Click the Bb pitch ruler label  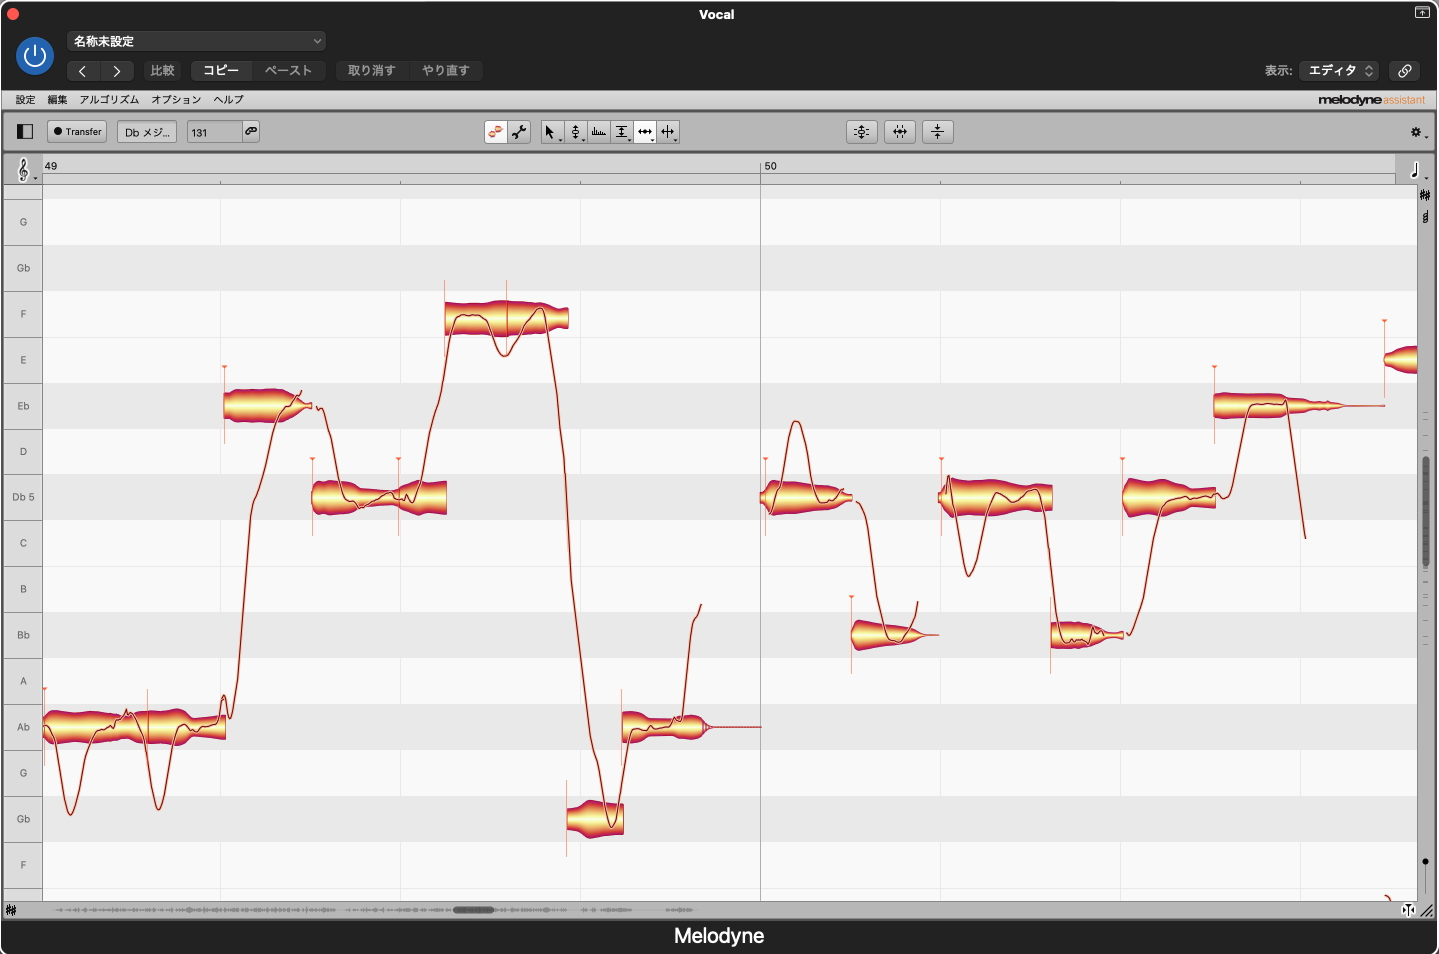click(x=23, y=635)
